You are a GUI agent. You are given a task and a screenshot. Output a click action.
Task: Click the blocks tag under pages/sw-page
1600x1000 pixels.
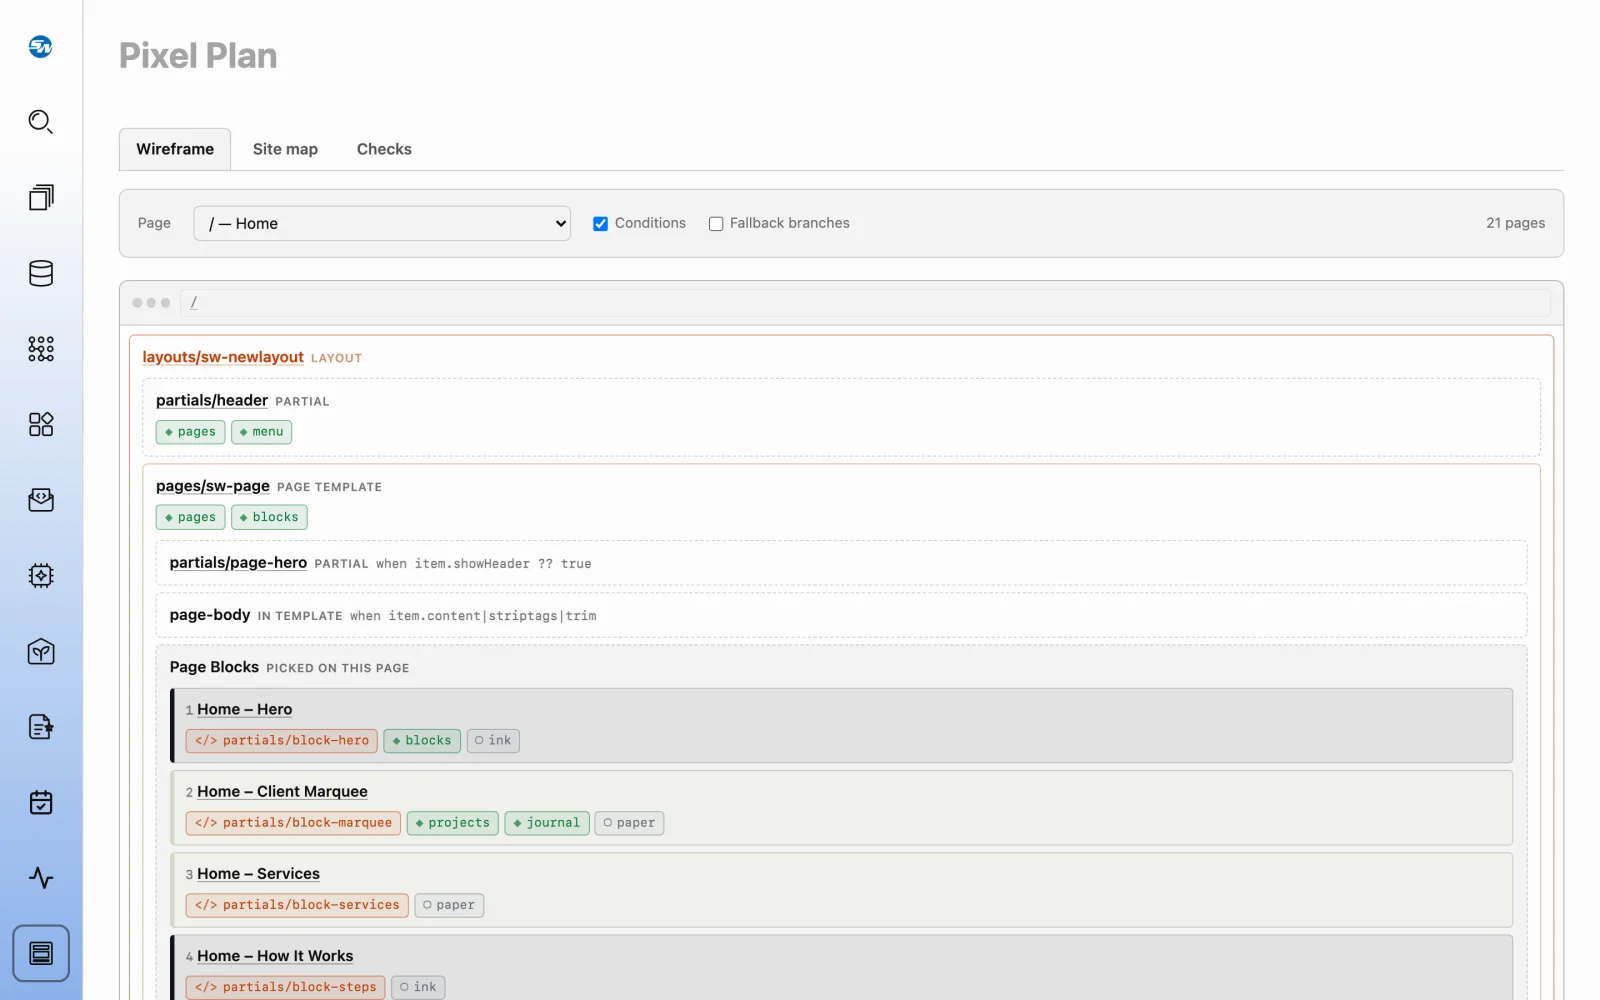pyautogui.click(x=269, y=517)
